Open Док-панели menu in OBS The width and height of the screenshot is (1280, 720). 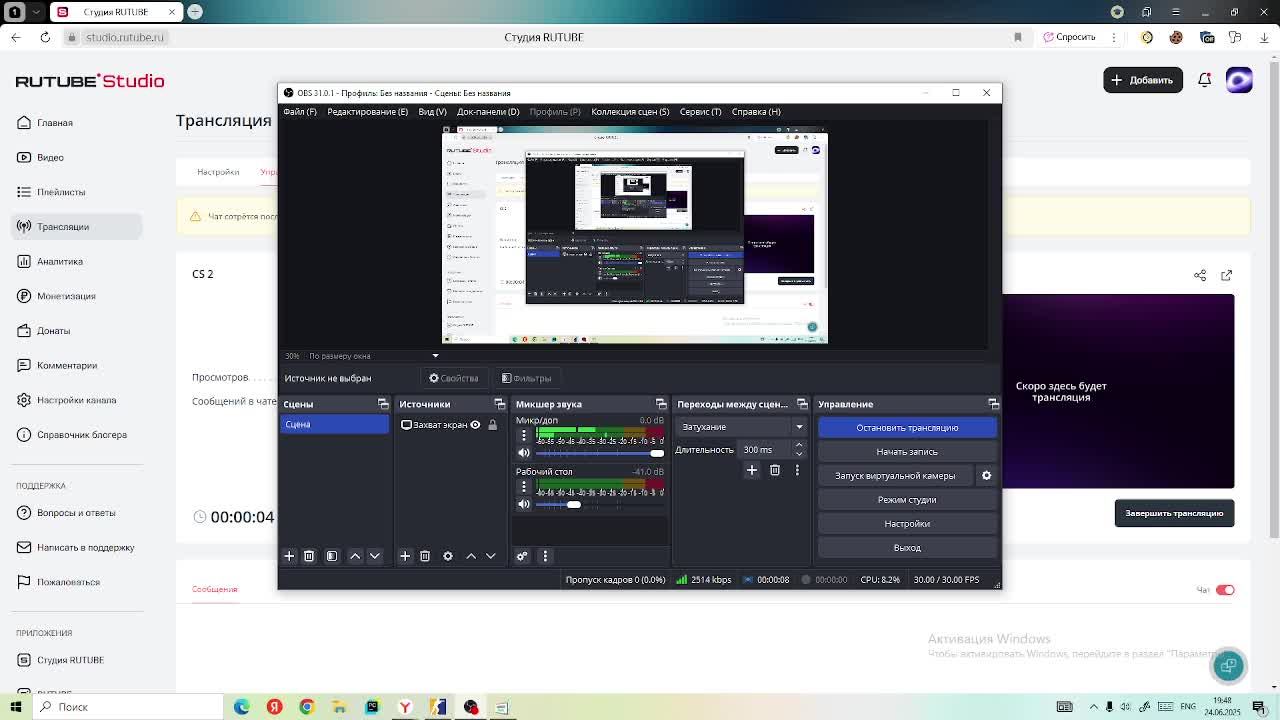click(x=488, y=112)
